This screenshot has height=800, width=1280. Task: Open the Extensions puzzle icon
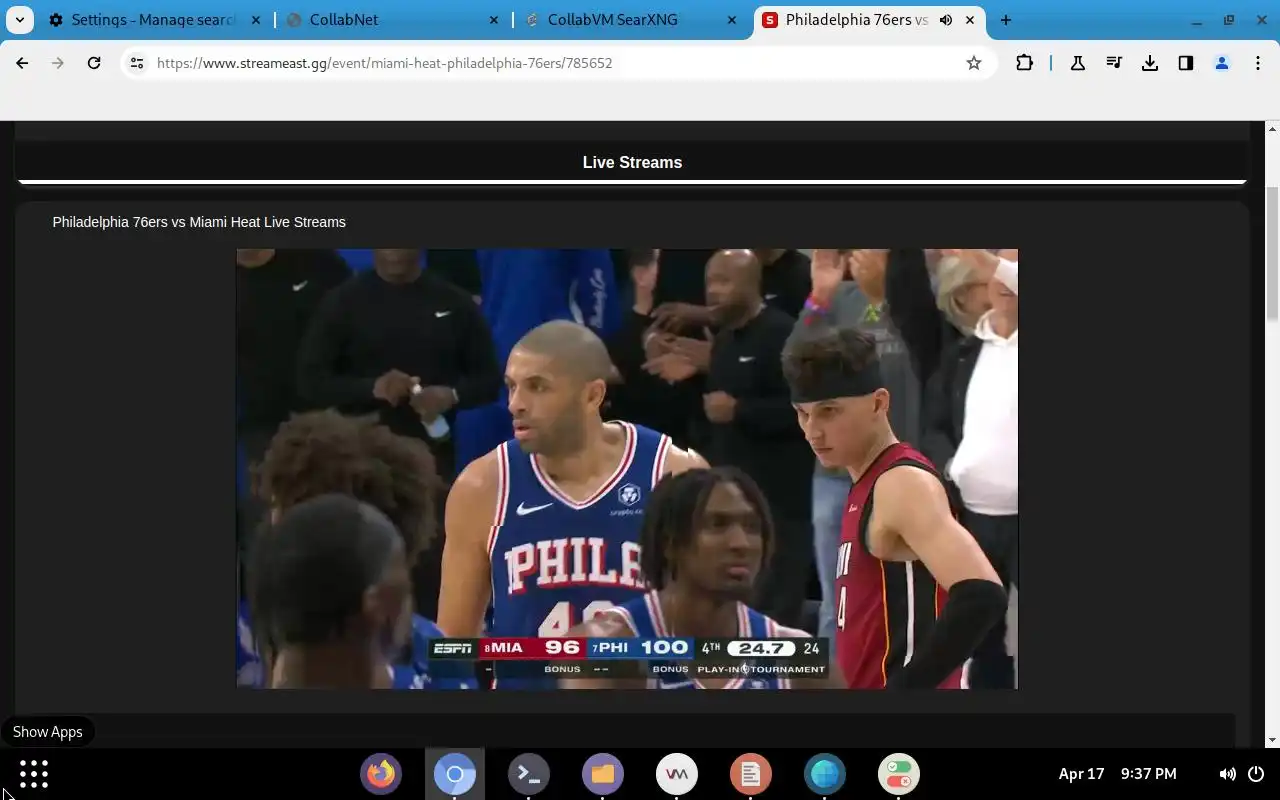1024,63
